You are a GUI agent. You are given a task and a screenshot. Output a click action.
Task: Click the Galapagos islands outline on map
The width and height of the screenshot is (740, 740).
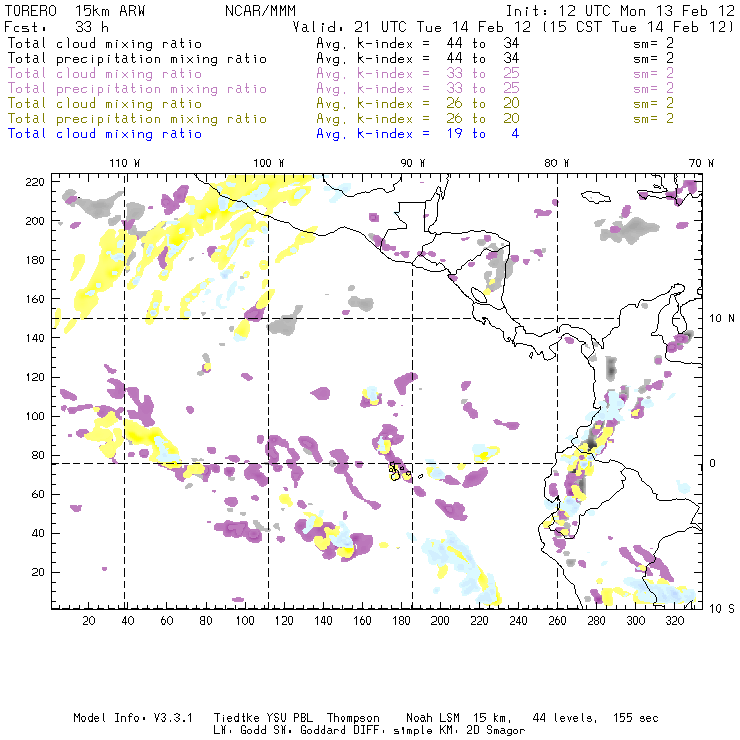[399, 471]
